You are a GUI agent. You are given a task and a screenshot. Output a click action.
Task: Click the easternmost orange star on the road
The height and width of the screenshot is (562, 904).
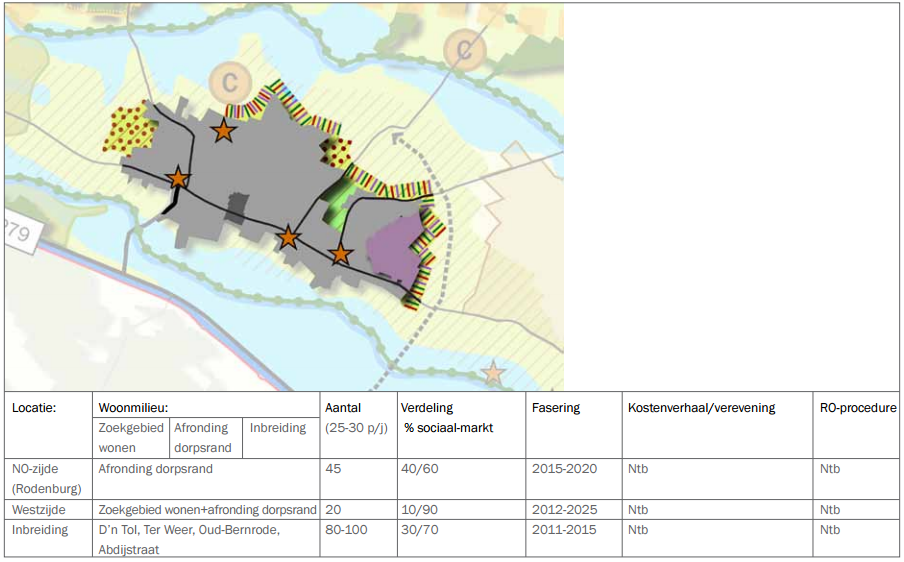pyautogui.click(x=340, y=254)
